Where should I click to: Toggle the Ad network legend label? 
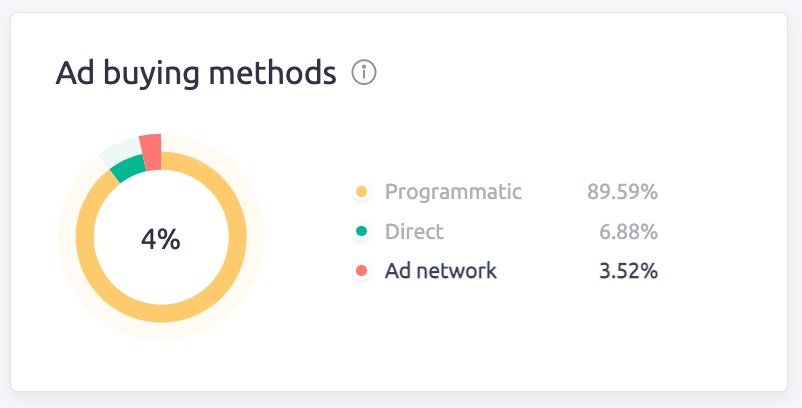440,271
